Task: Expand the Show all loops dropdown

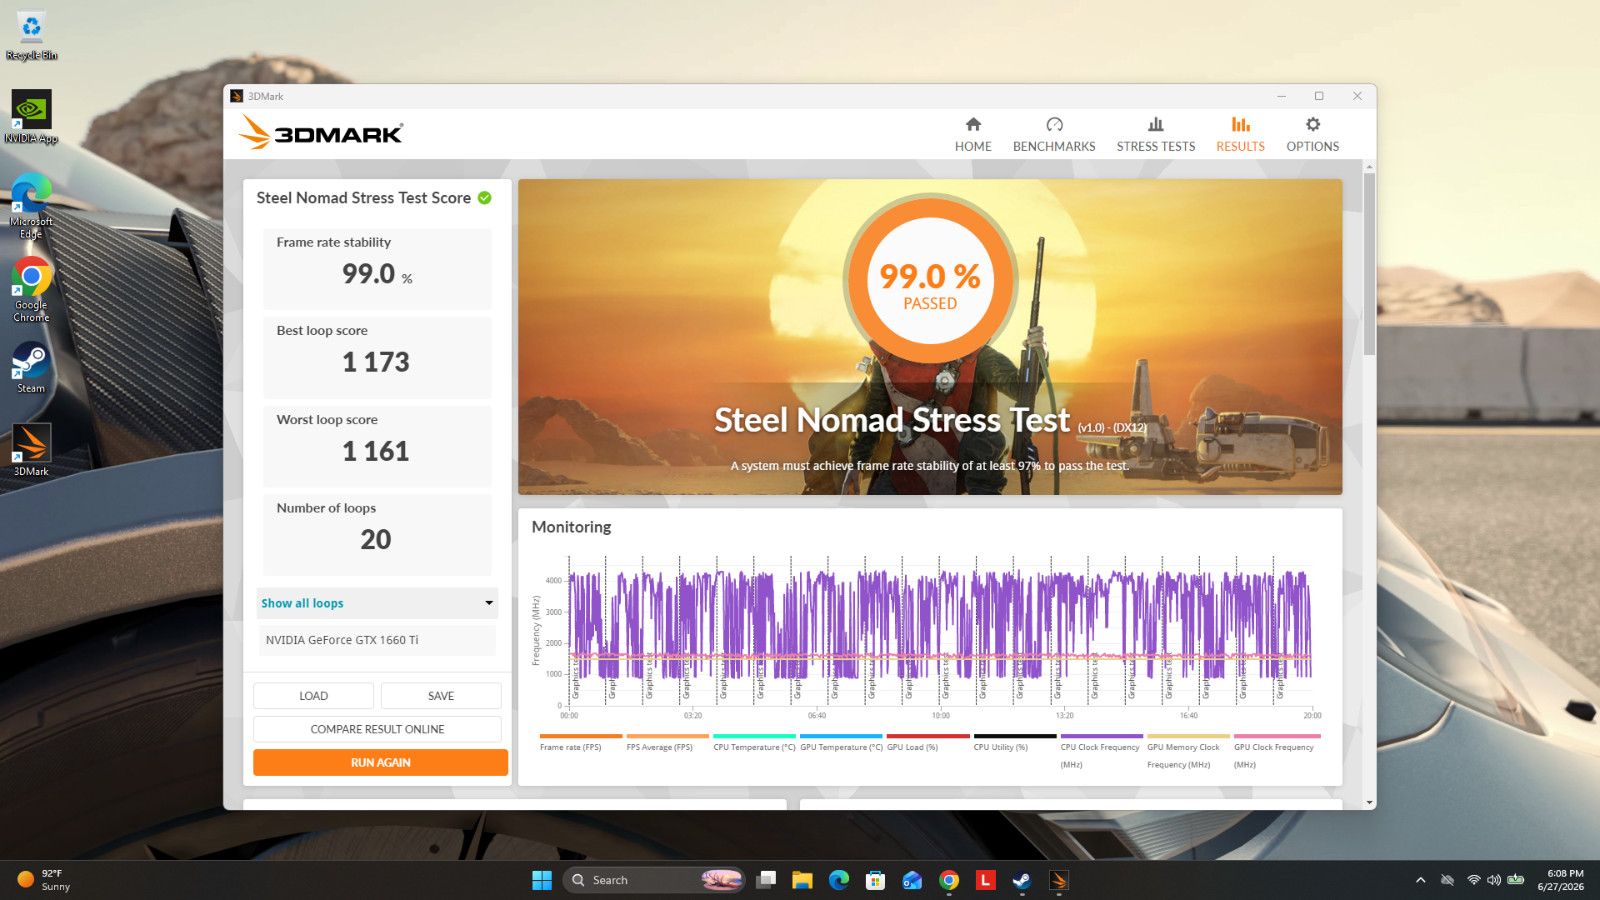Action: point(377,603)
